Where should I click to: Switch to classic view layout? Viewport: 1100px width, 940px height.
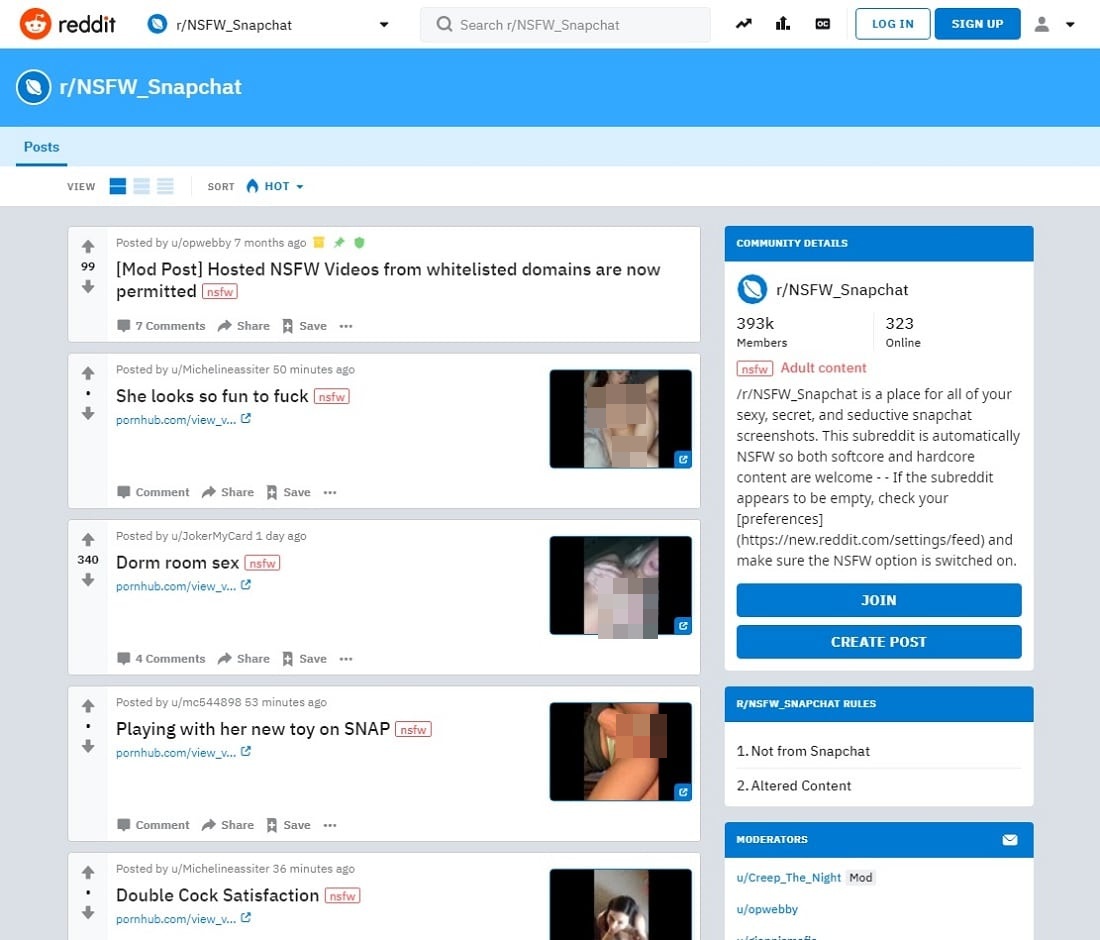point(142,186)
